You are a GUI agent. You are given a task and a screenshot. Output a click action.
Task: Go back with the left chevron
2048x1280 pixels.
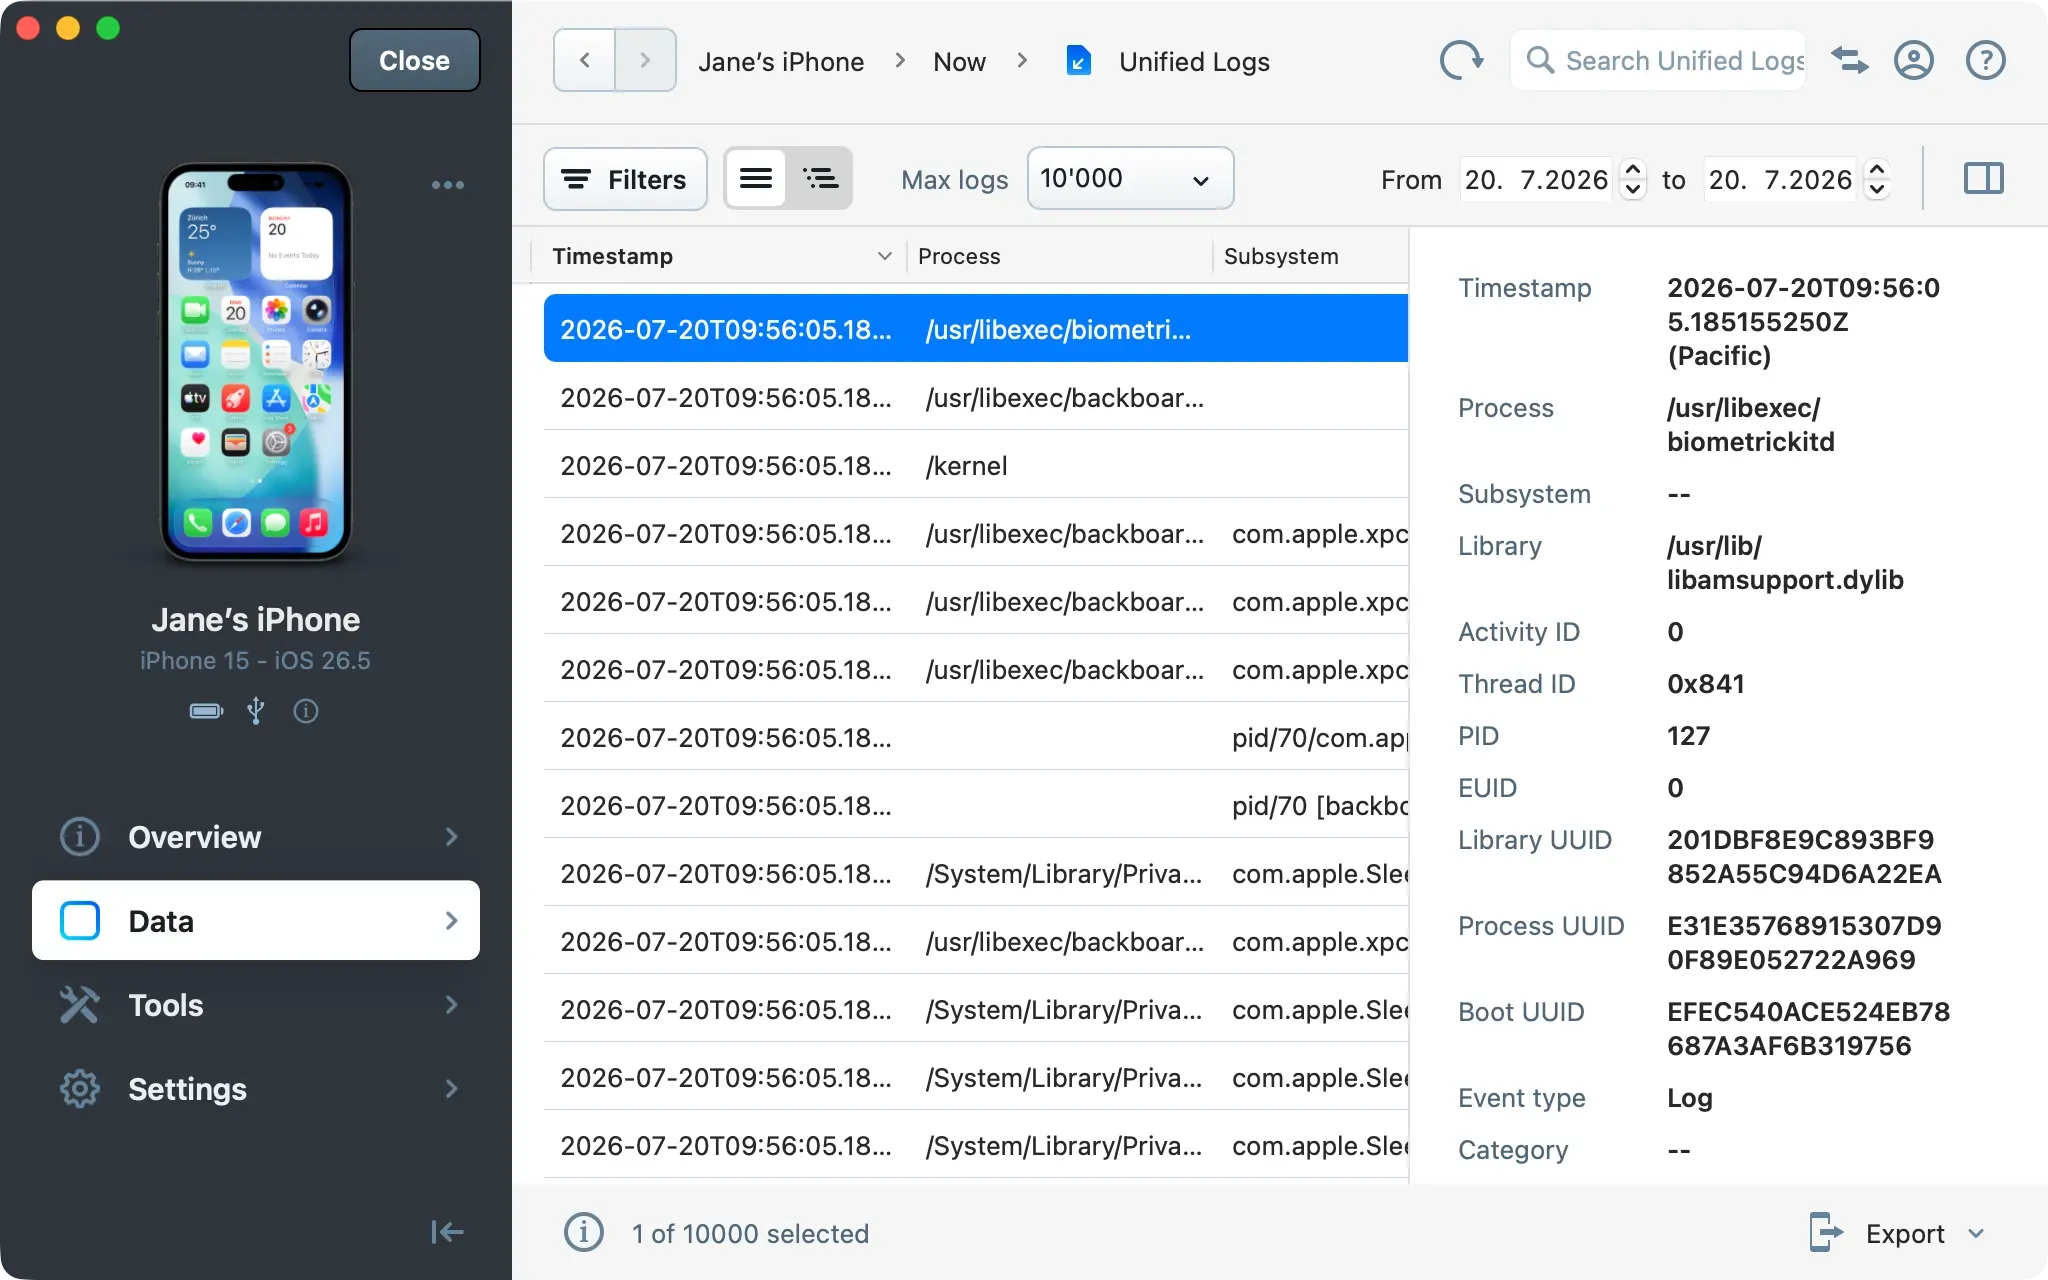coord(585,61)
